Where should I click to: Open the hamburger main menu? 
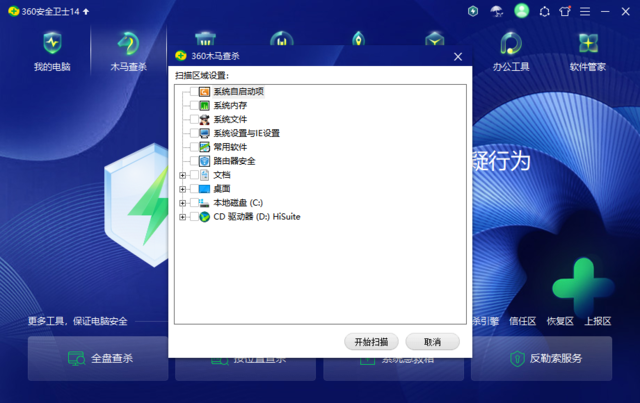point(585,11)
